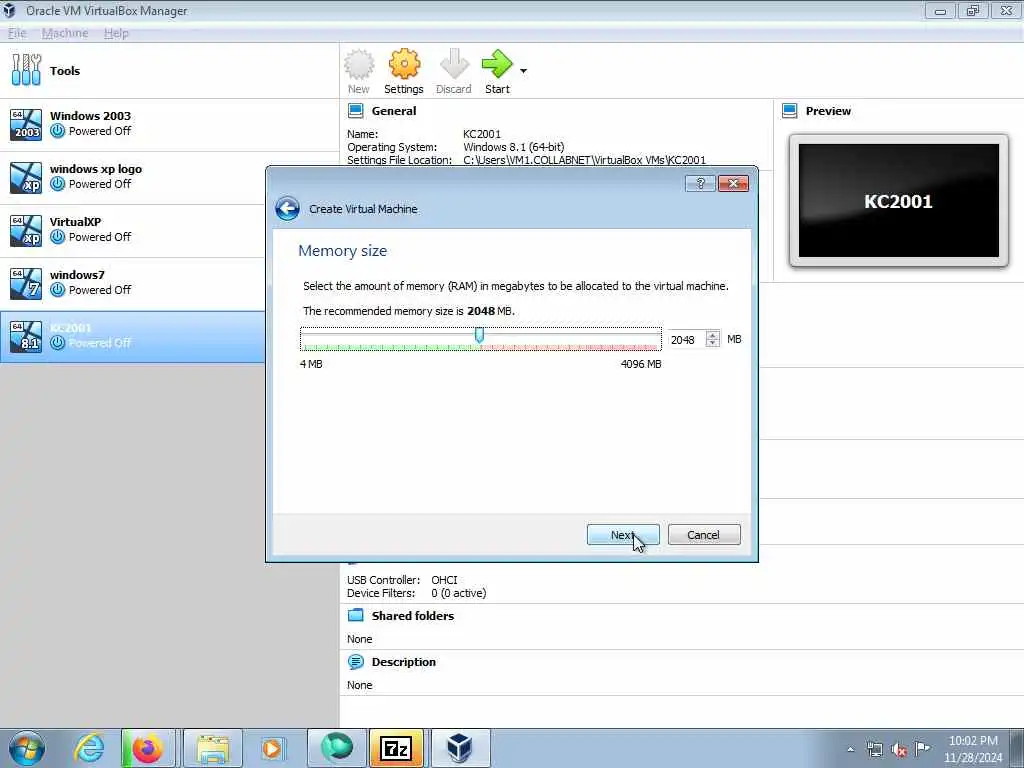
Task: Launch Firefox from the taskbar
Action: [x=148, y=748]
